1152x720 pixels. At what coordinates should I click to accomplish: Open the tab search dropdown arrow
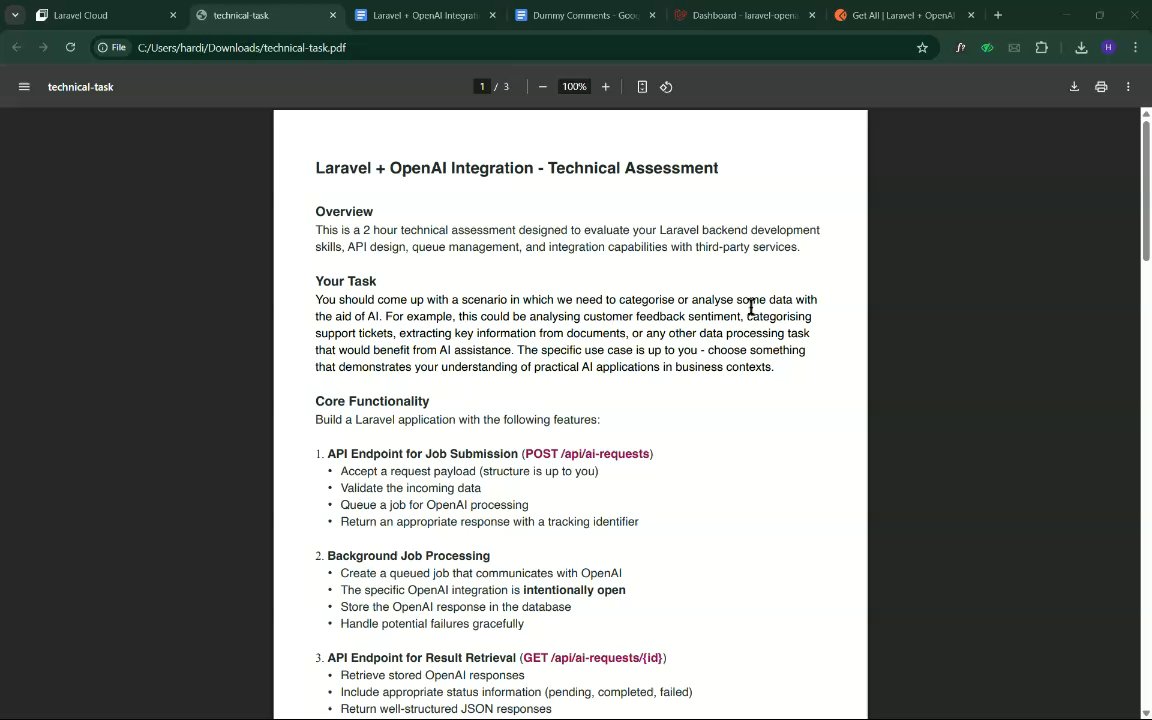coord(15,15)
